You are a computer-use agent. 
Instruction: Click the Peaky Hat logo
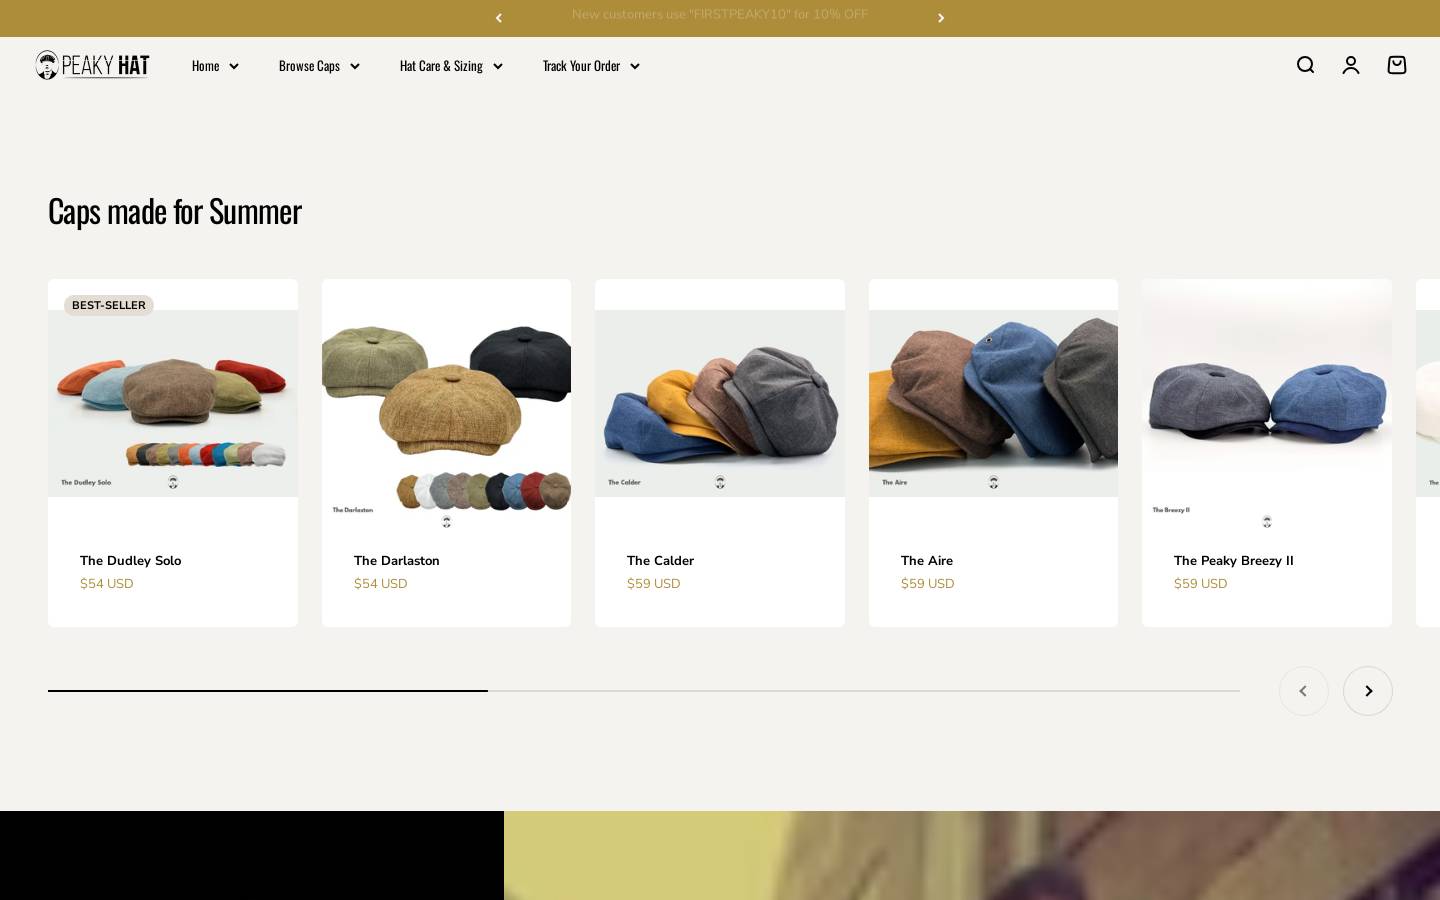click(x=92, y=65)
